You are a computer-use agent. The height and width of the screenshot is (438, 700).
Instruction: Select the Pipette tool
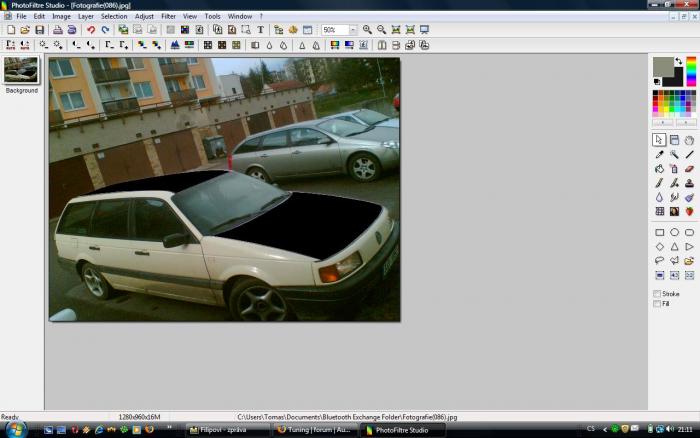click(659, 154)
